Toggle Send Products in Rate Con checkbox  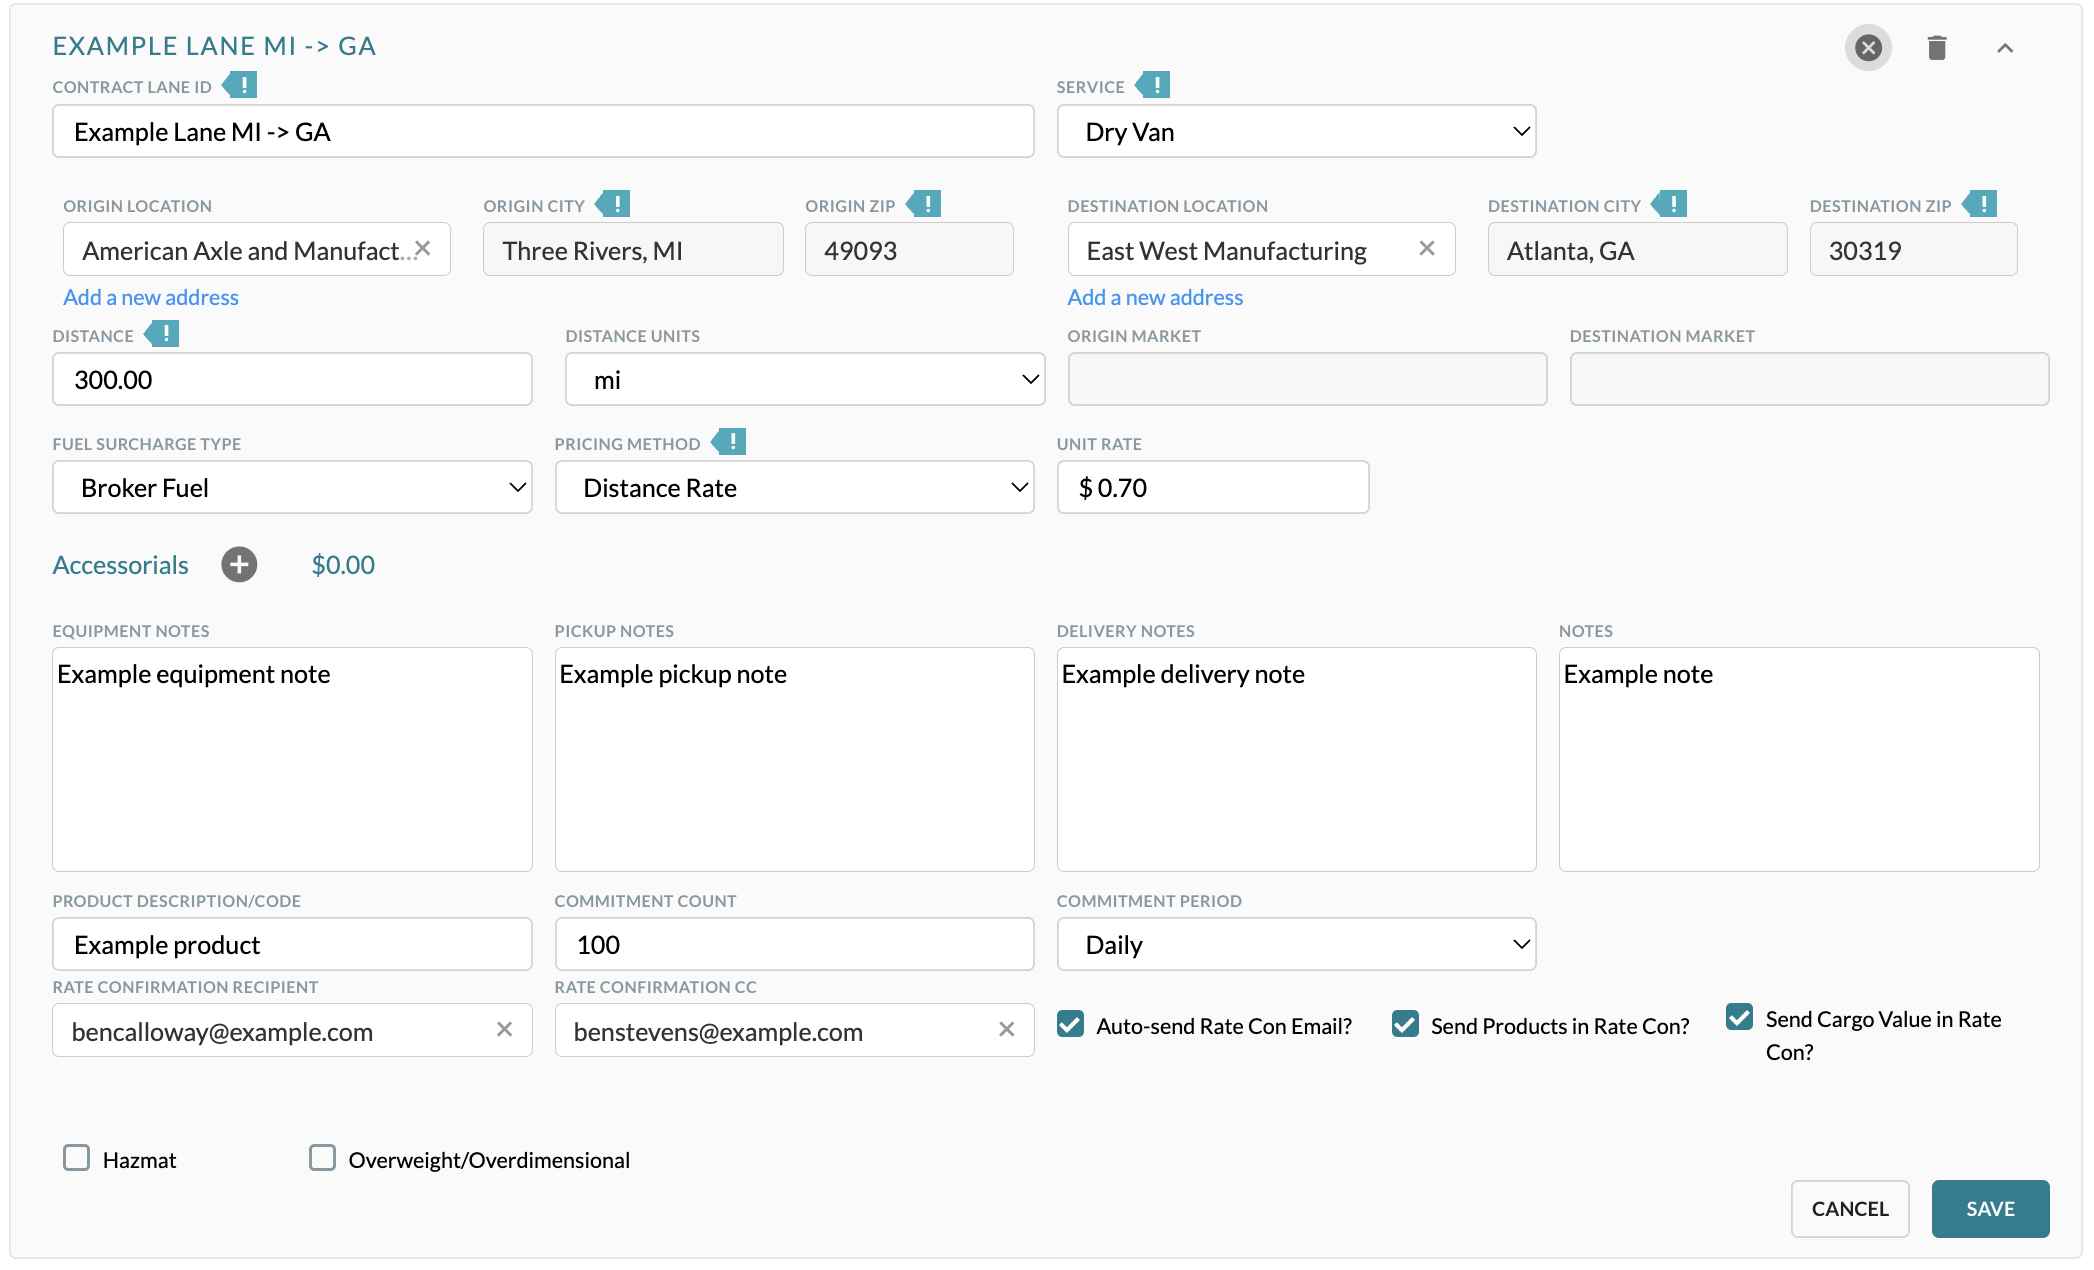point(1405,1024)
